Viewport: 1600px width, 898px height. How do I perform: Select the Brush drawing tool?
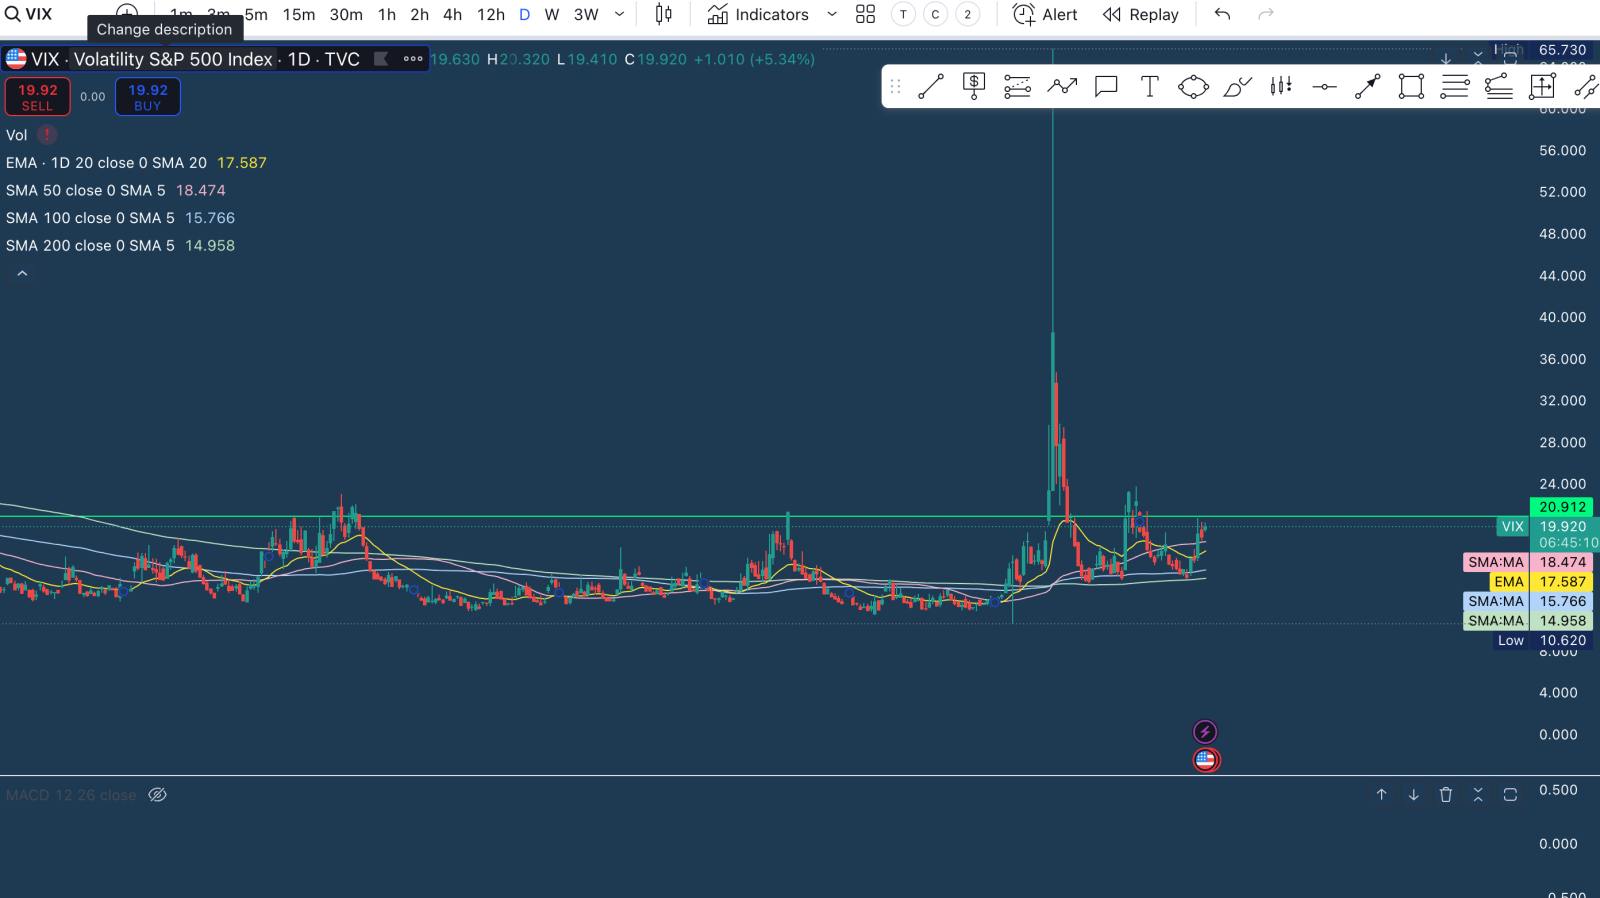(1237, 87)
